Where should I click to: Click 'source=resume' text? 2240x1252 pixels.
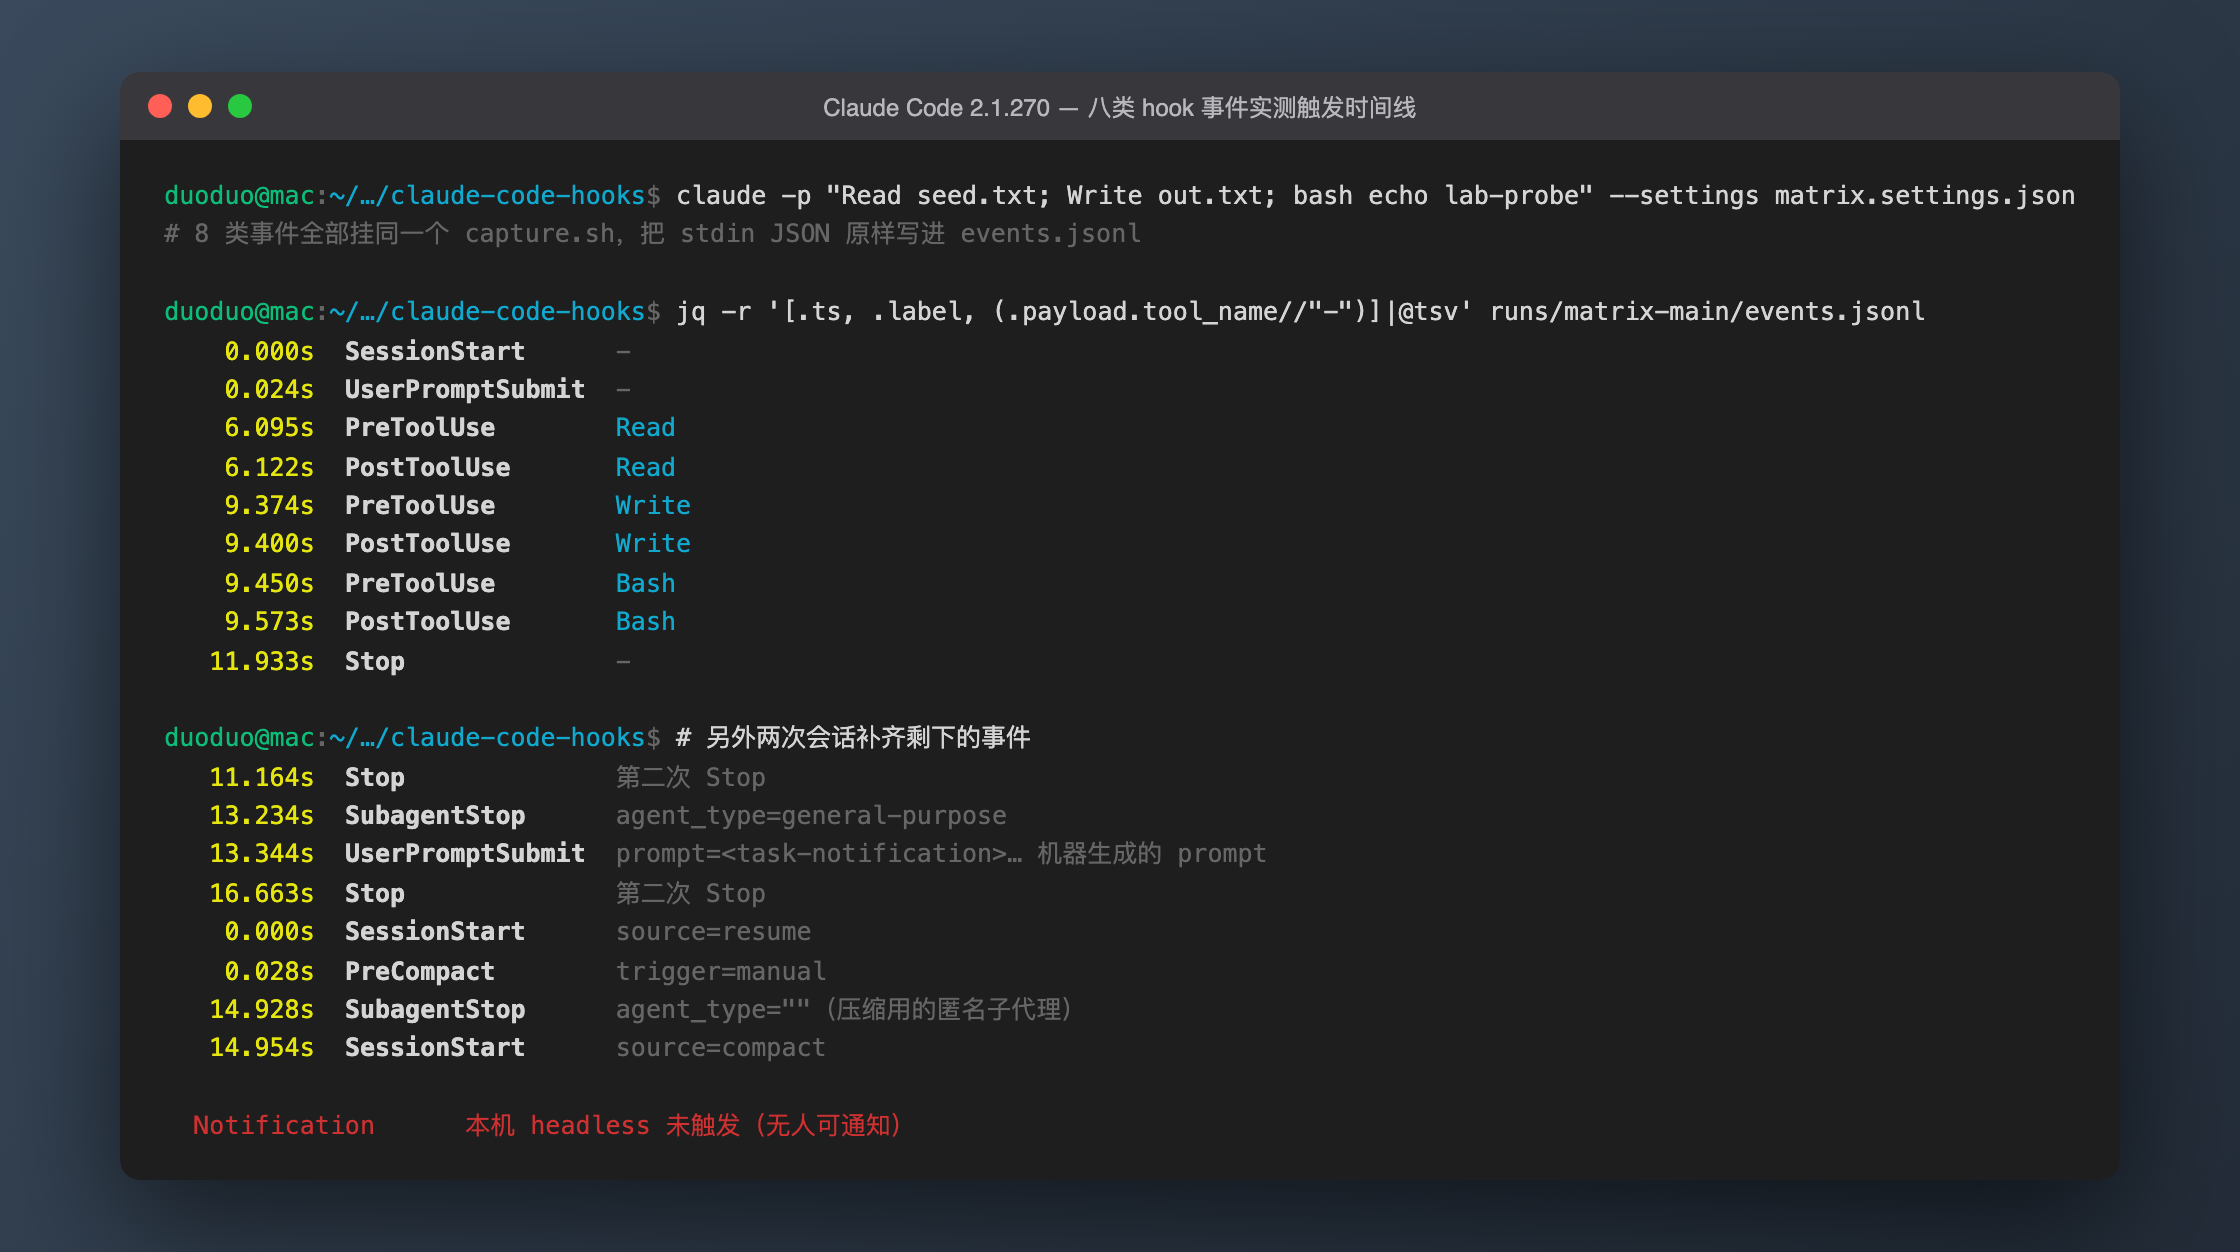pyautogui.click(x=713, y=931)
